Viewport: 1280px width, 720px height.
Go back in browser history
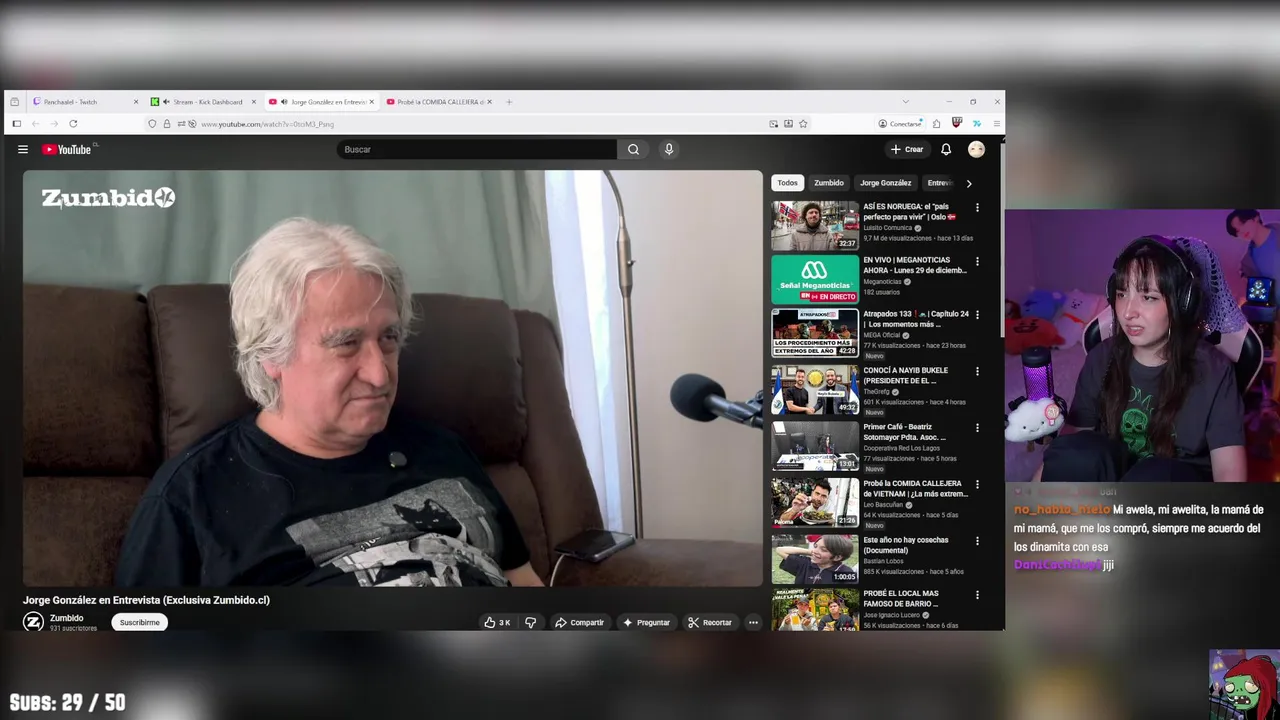coord(35,124)
